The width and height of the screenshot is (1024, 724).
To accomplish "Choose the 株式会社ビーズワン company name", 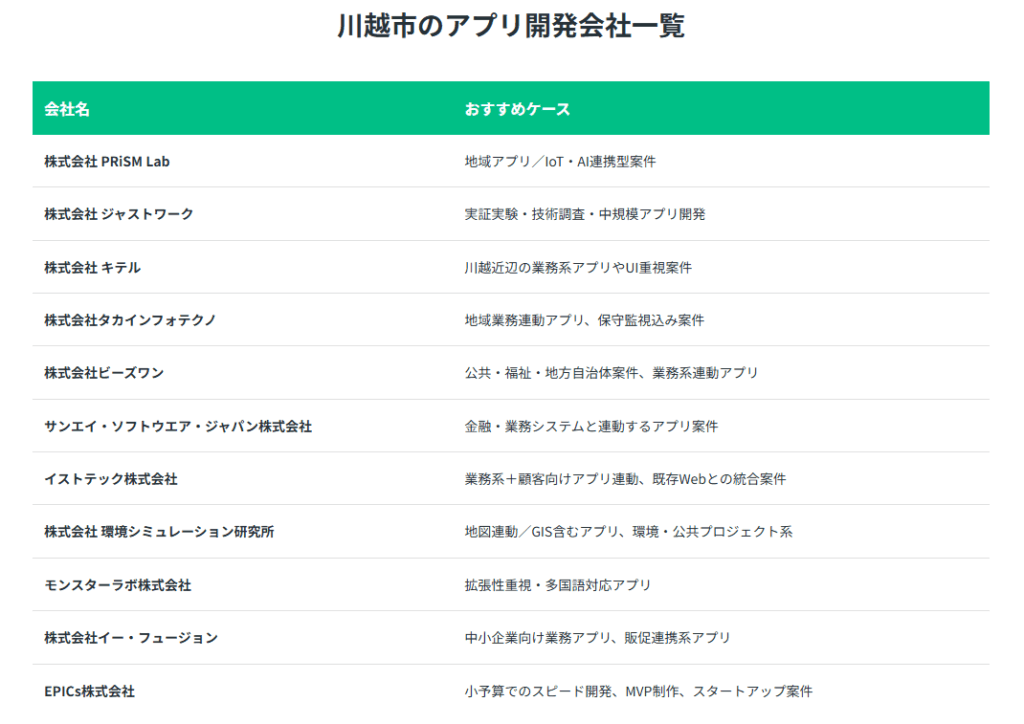I will (x=104, y=373).
